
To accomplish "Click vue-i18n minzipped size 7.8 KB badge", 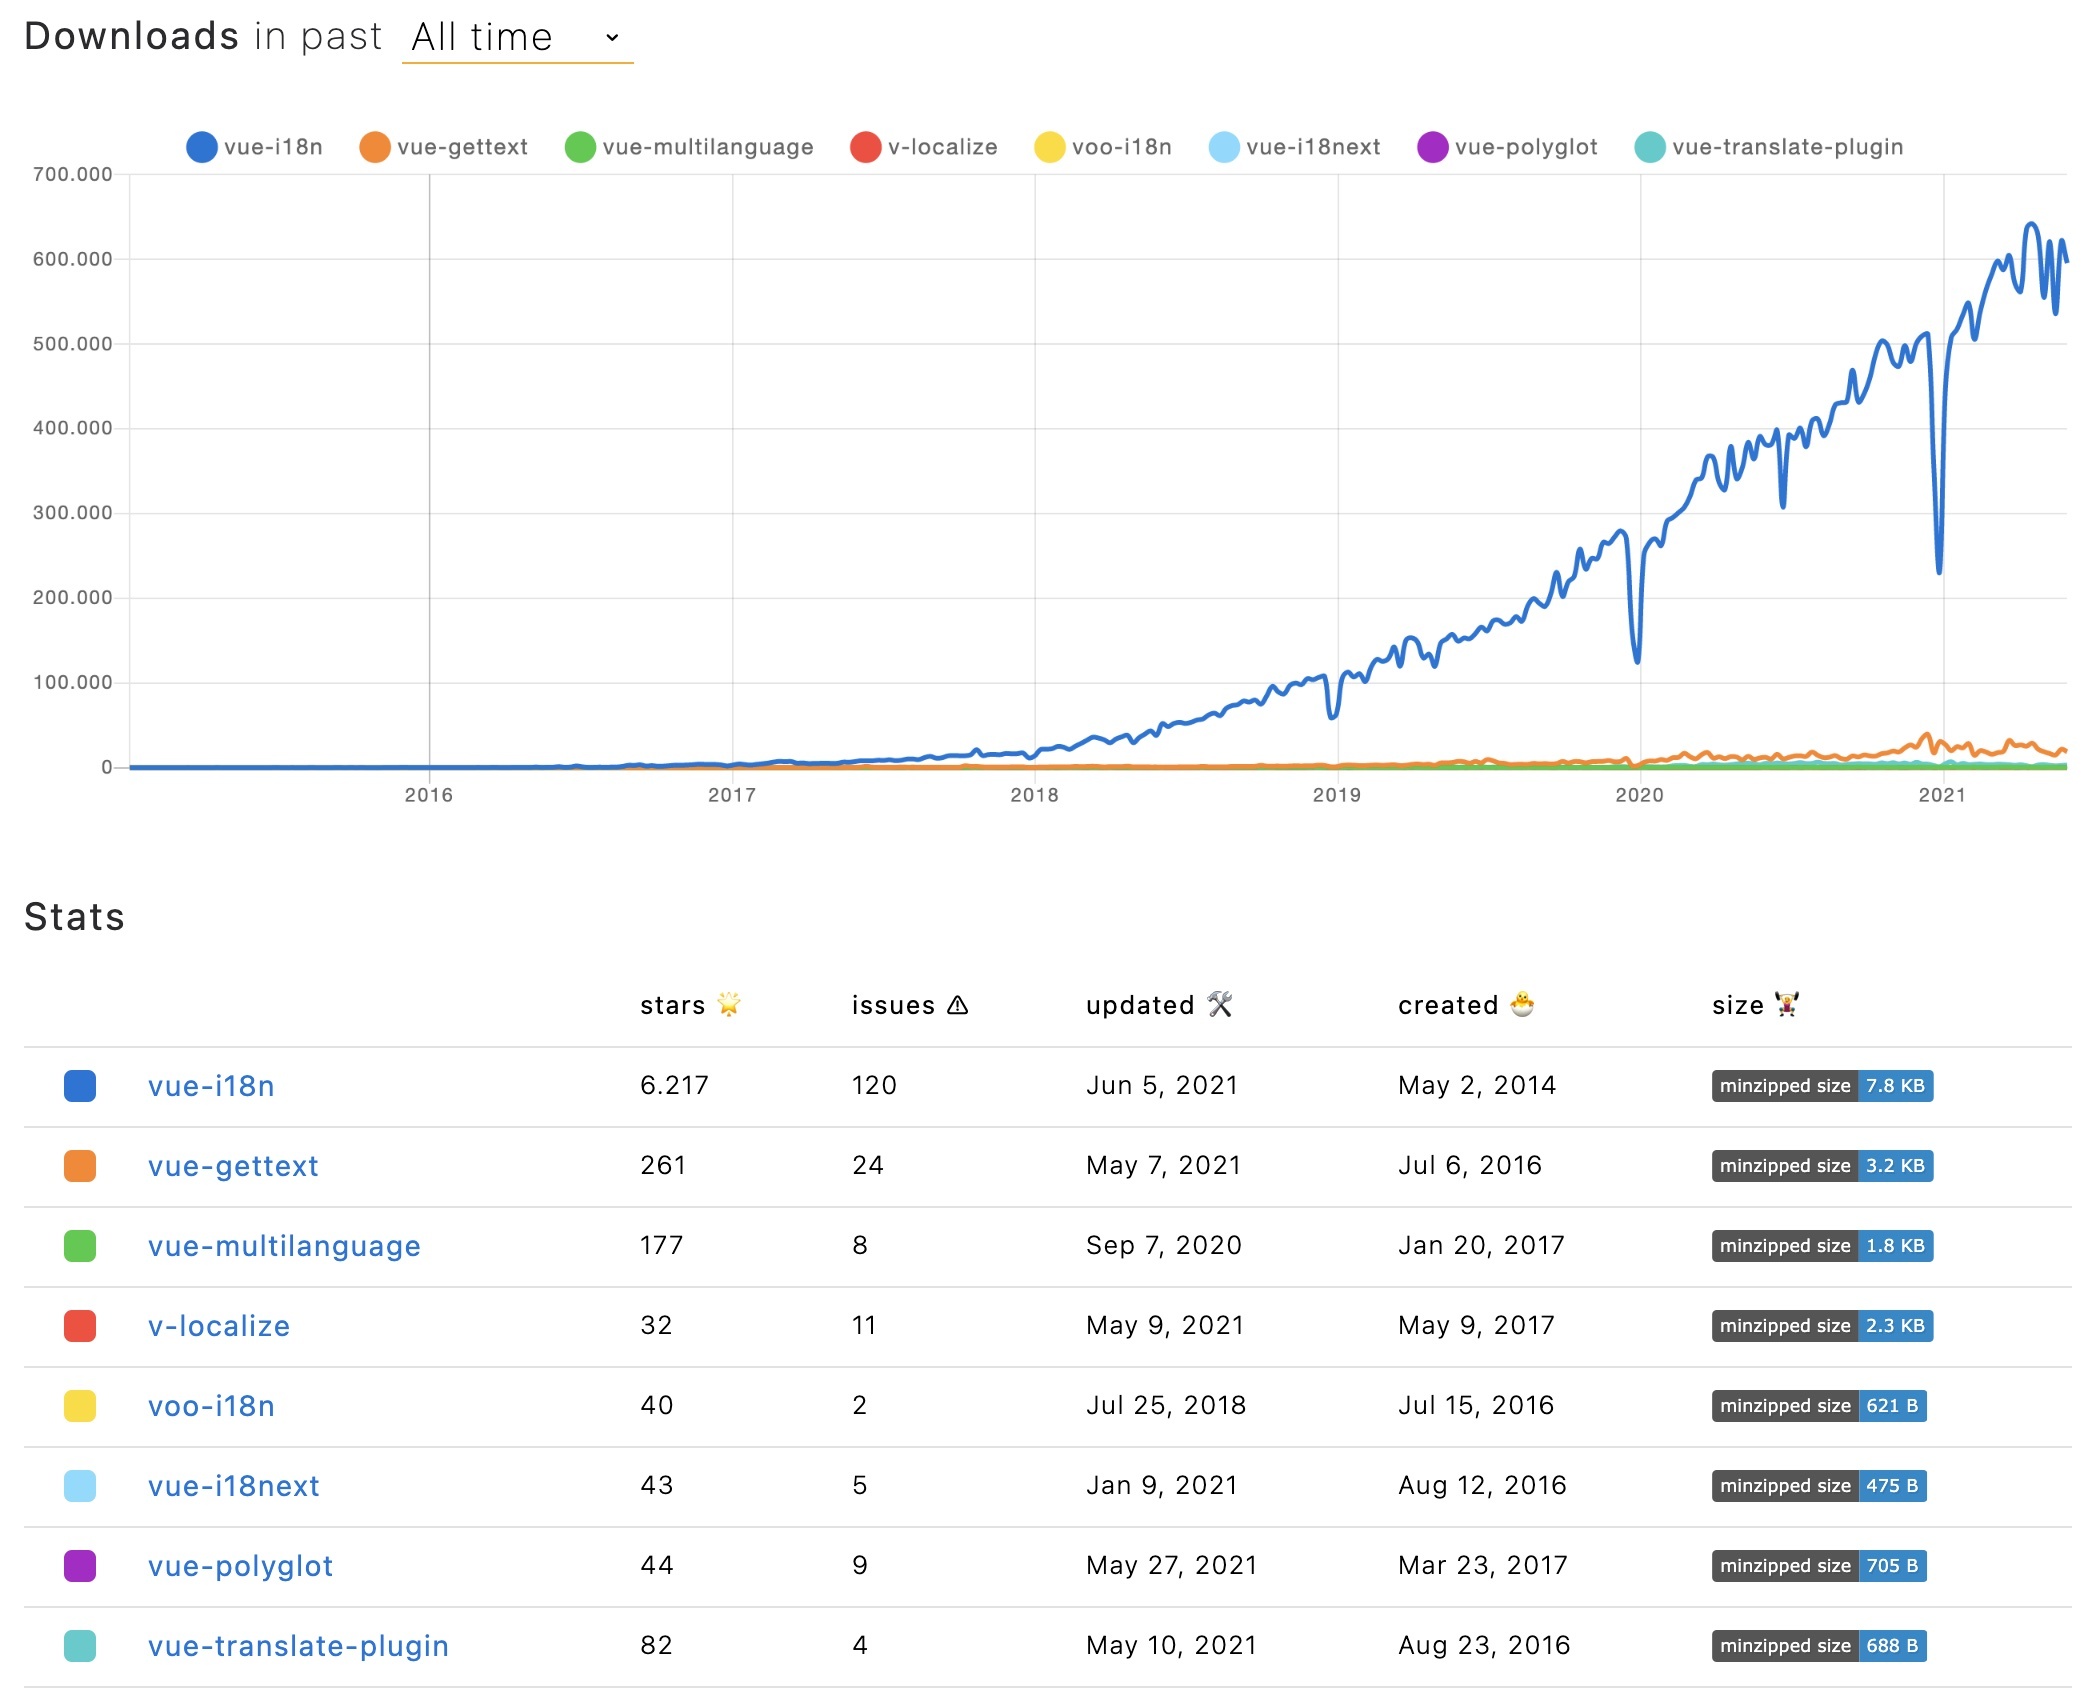I will click(1821, 1086).
